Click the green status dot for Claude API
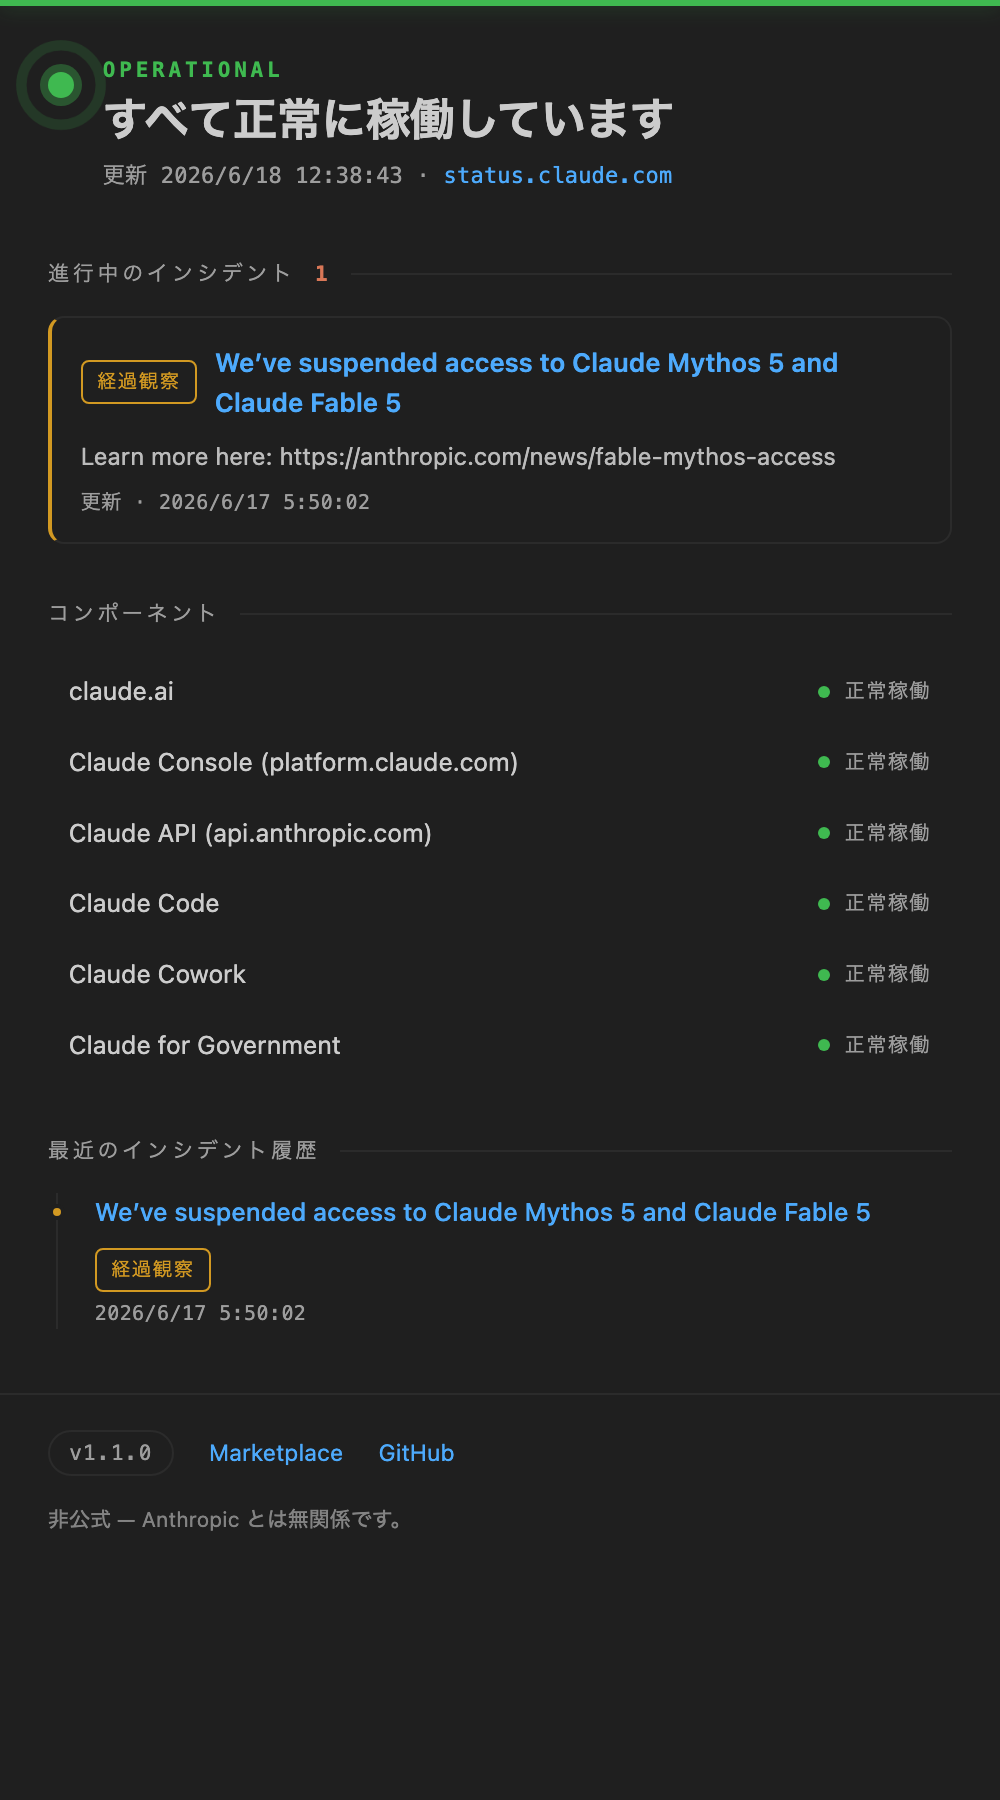Image resolution: width=1000 pixels, height=1800 pixels. [824, 833]
